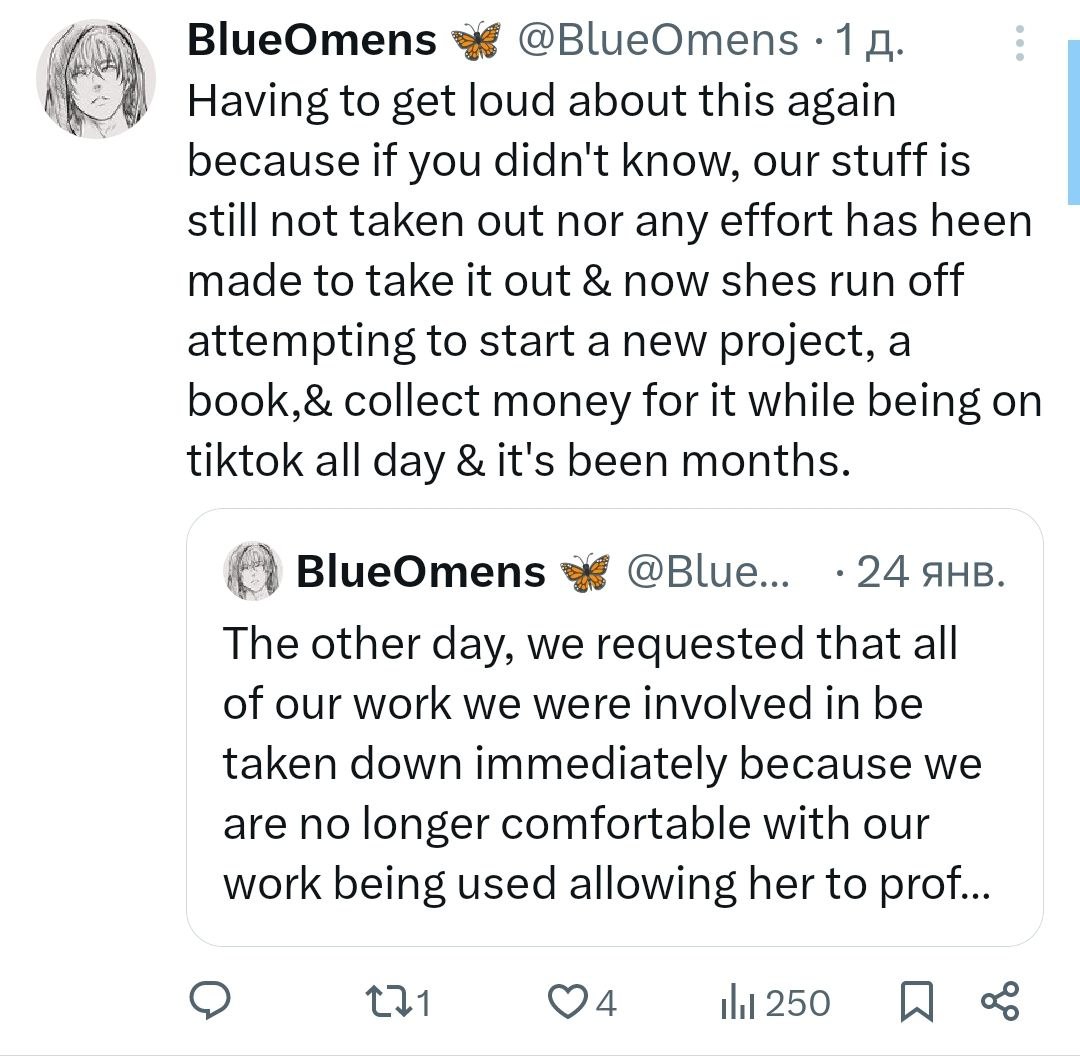
Task: Open quoted tweet's small avatar
Action: pyautogui.click(x=252, y=571)
